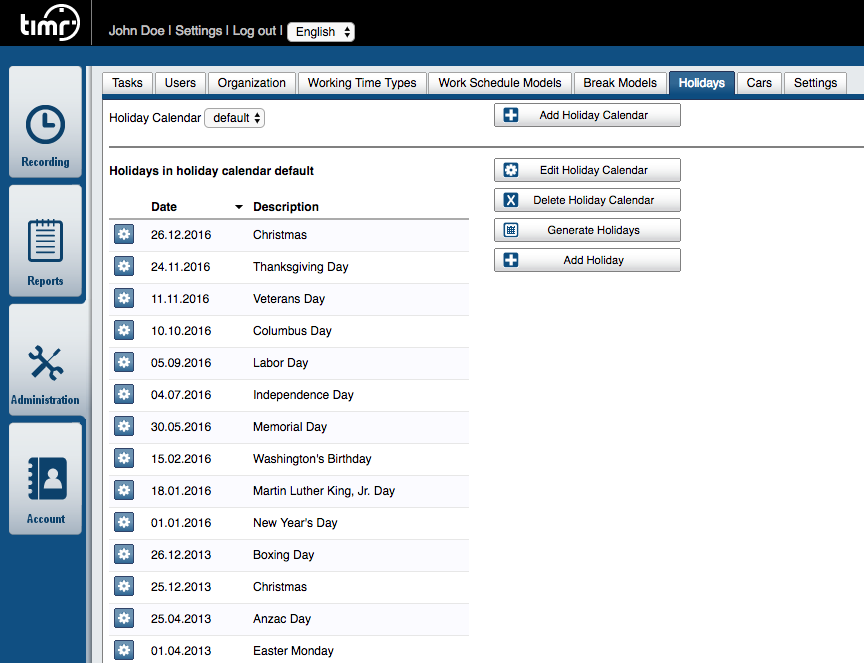Open the Reports notepad icon
864x663 pixels.
(x=45, y=242)
